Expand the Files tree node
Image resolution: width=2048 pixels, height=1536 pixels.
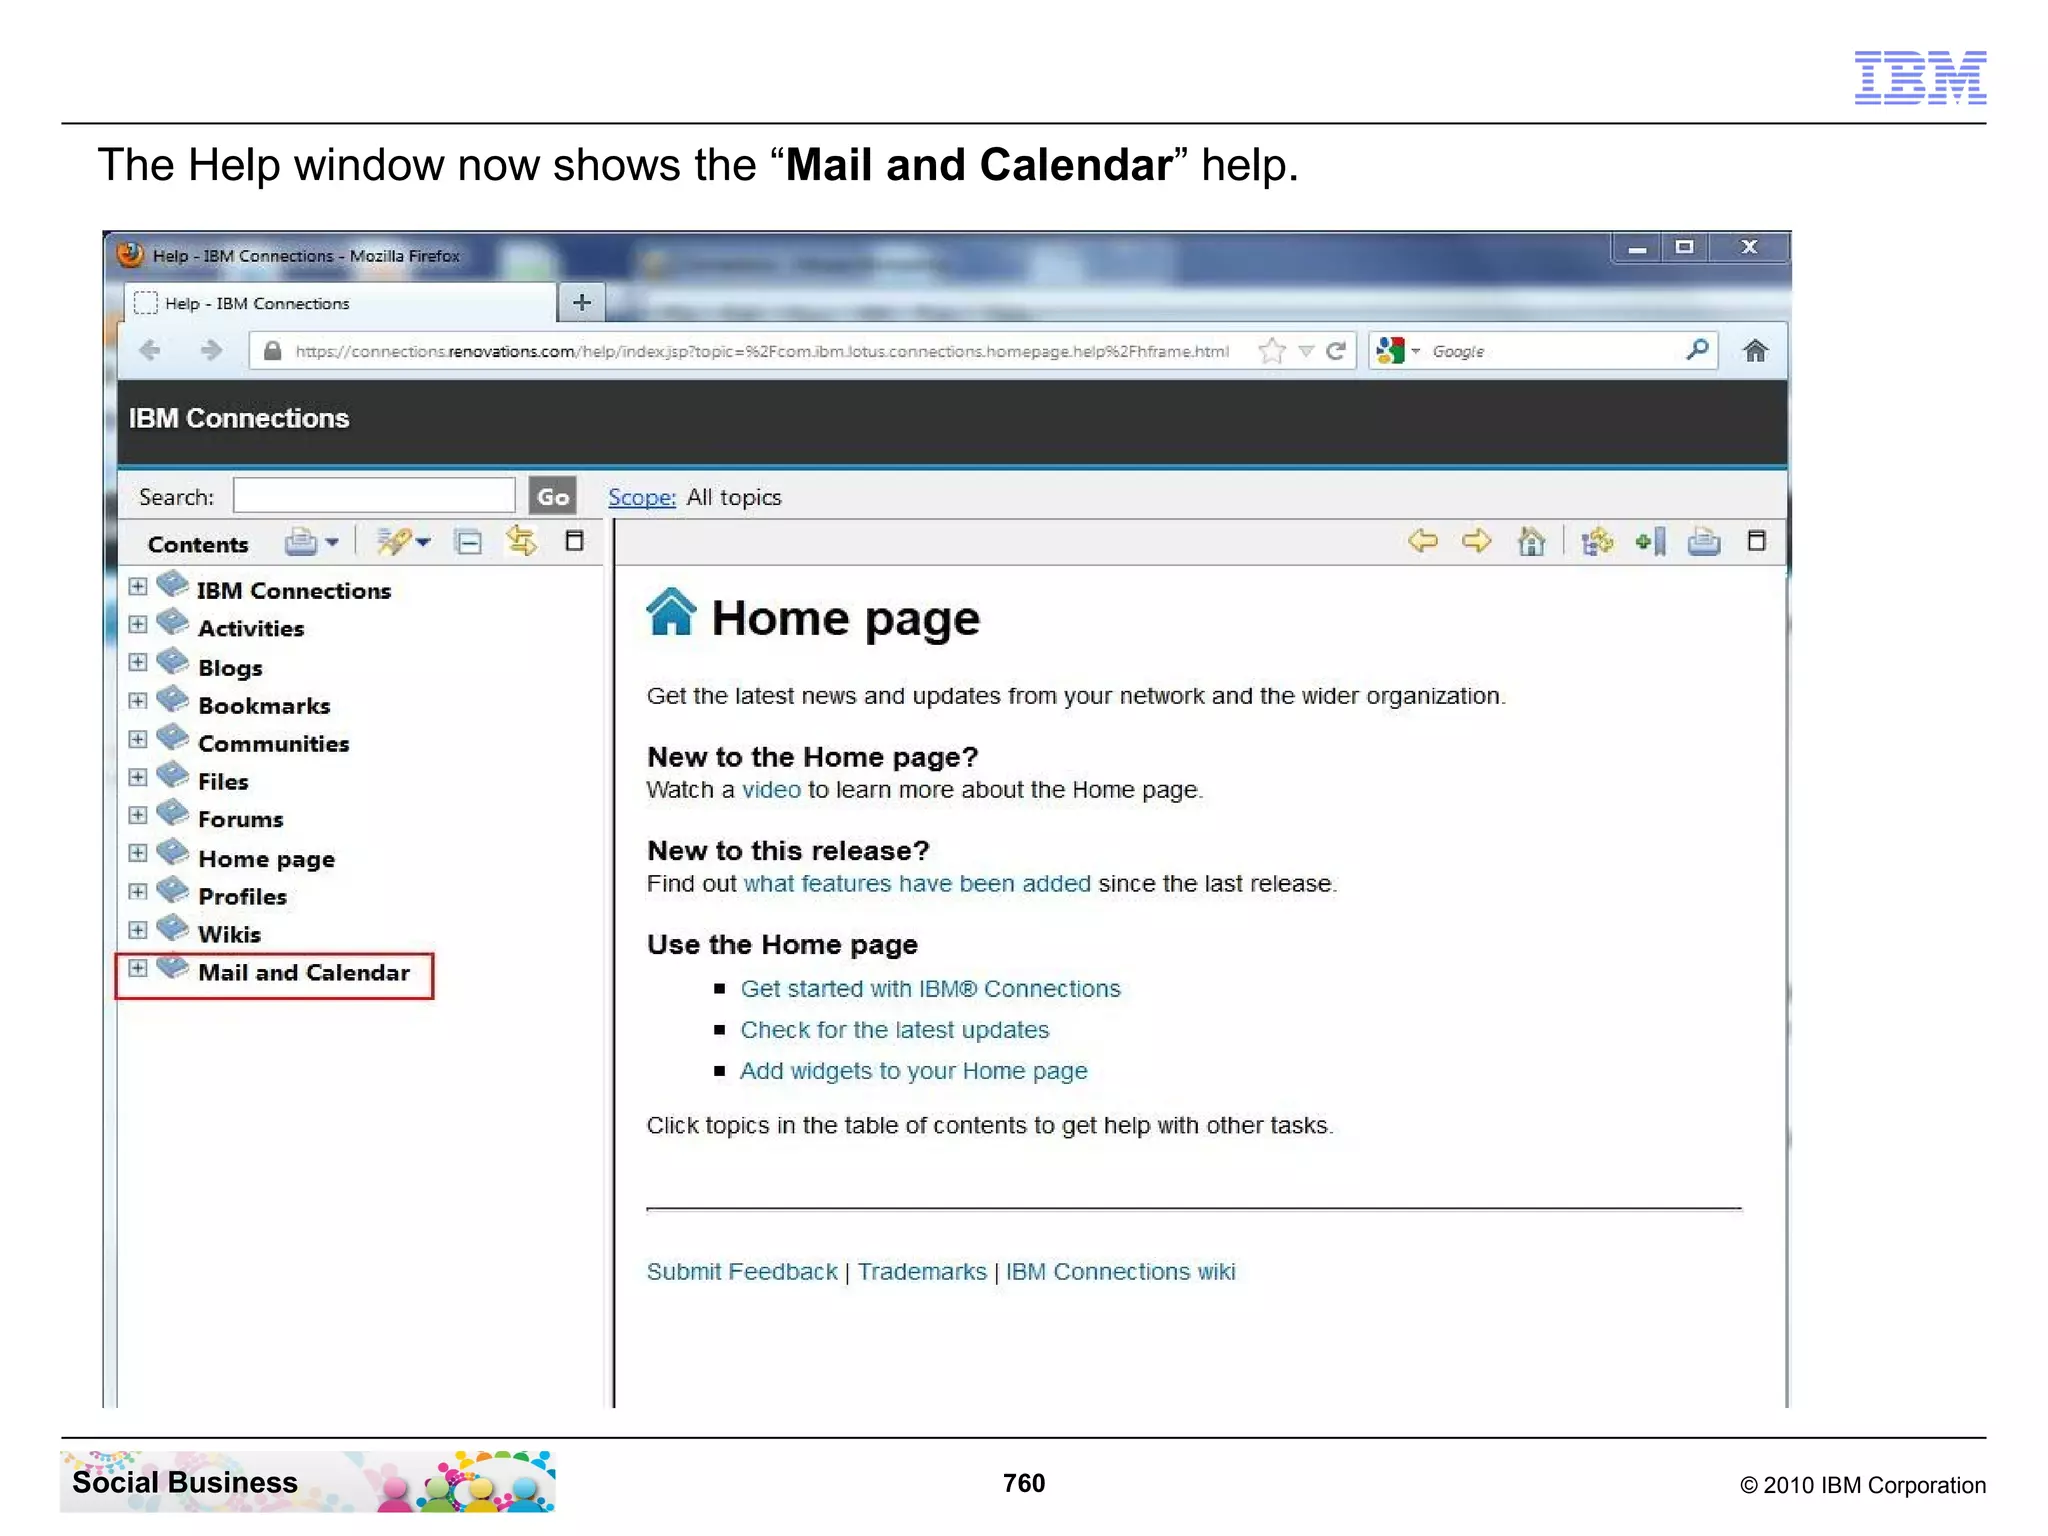pyautogui.click(x=138, y=777)
